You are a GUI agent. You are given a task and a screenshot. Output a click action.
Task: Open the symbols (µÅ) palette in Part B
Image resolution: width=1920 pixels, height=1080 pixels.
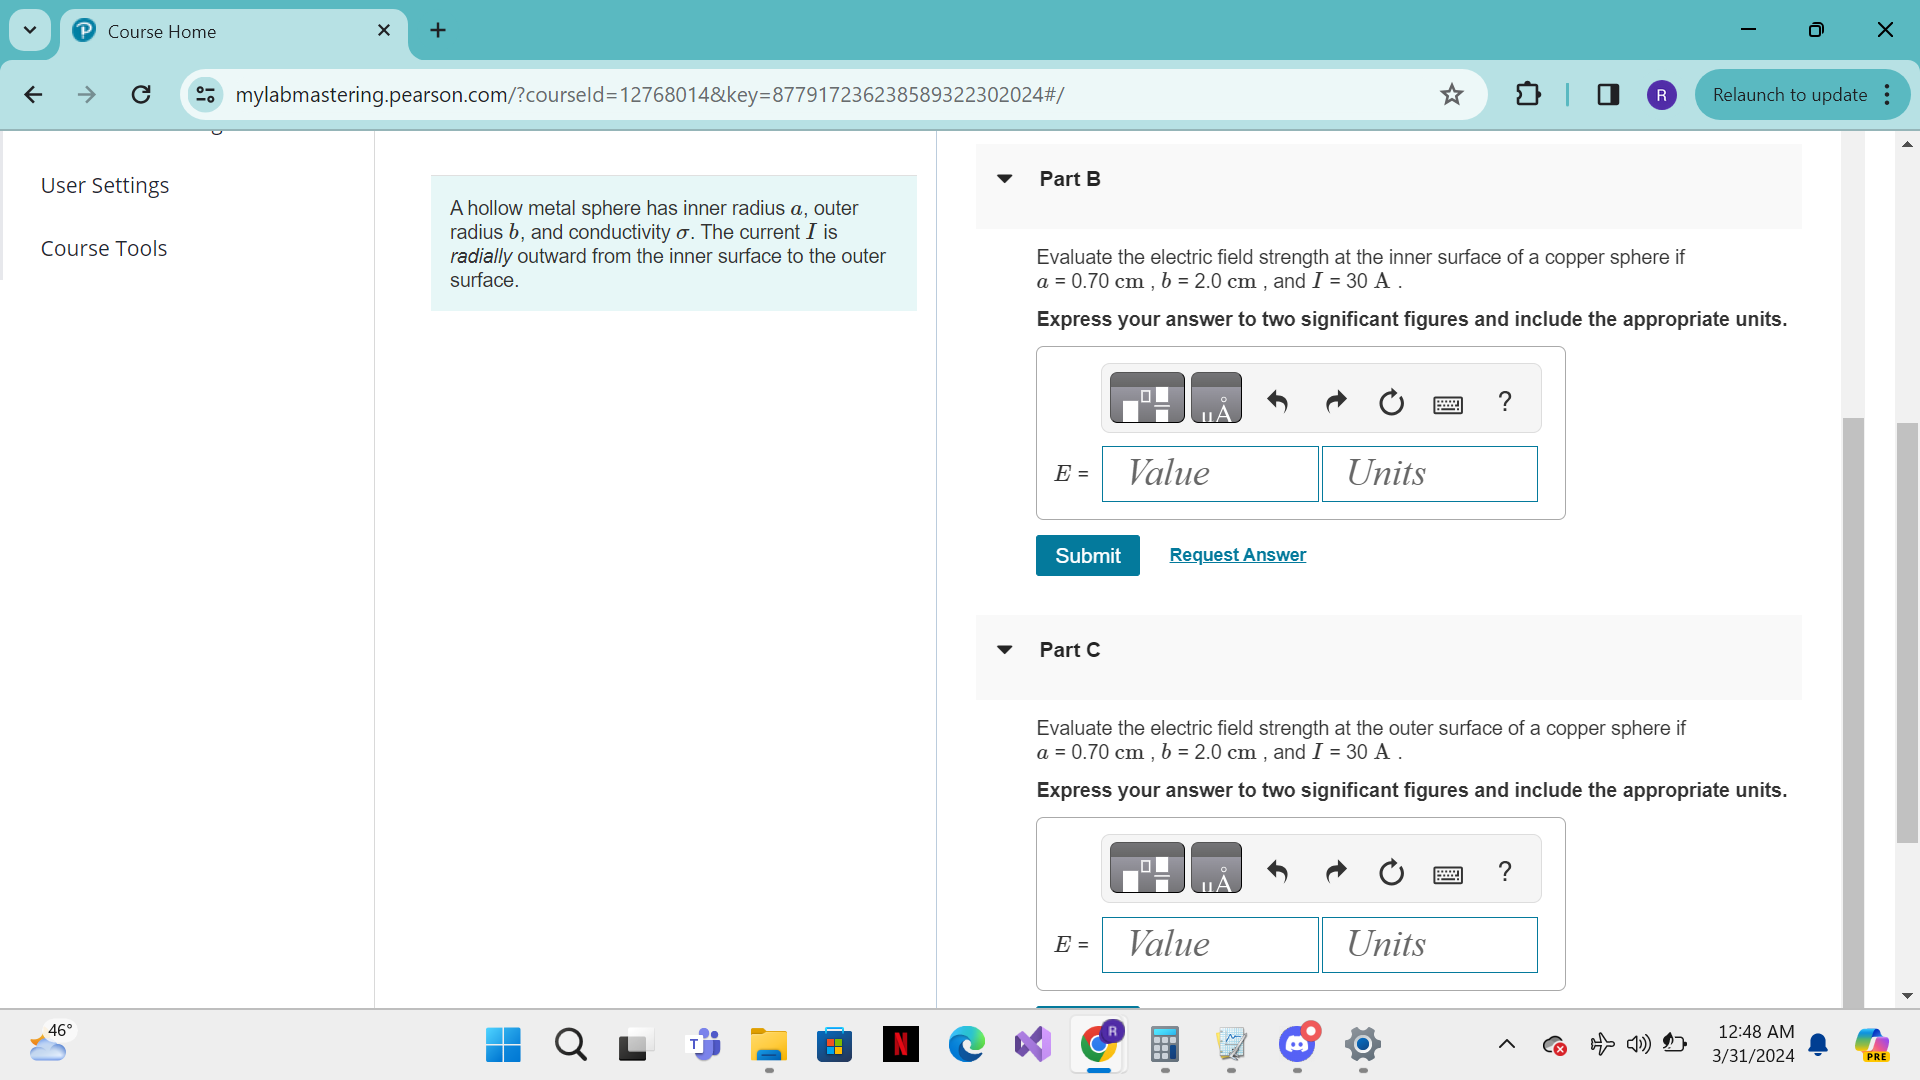(x=1216, y=398)
